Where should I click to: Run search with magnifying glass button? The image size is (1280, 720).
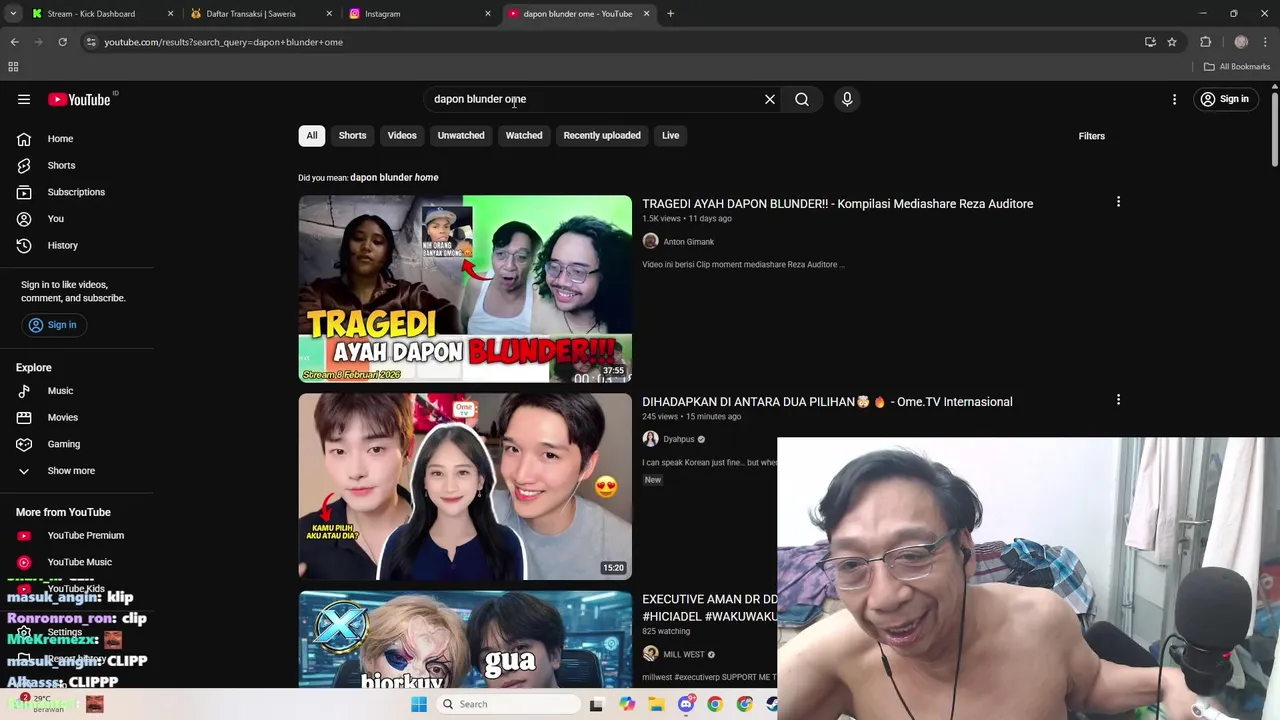[802, 99]
